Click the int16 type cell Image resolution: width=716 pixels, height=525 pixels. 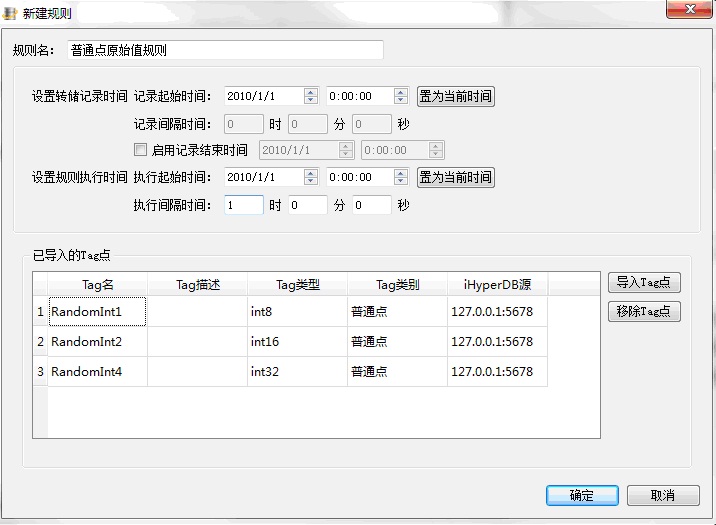[x=297, y=341]
